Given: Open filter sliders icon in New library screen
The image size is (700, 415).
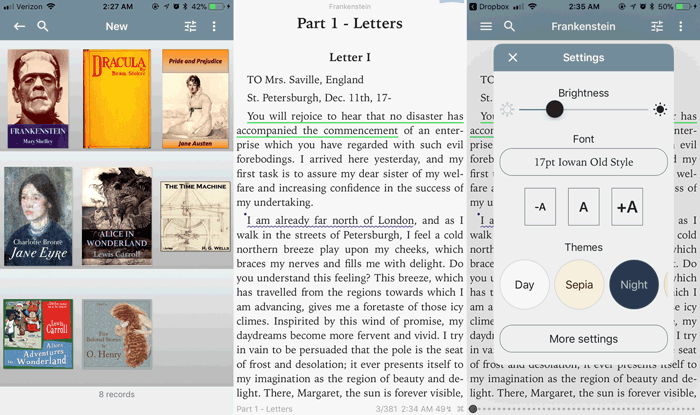Looking at the screenshot, I should 191,26.
